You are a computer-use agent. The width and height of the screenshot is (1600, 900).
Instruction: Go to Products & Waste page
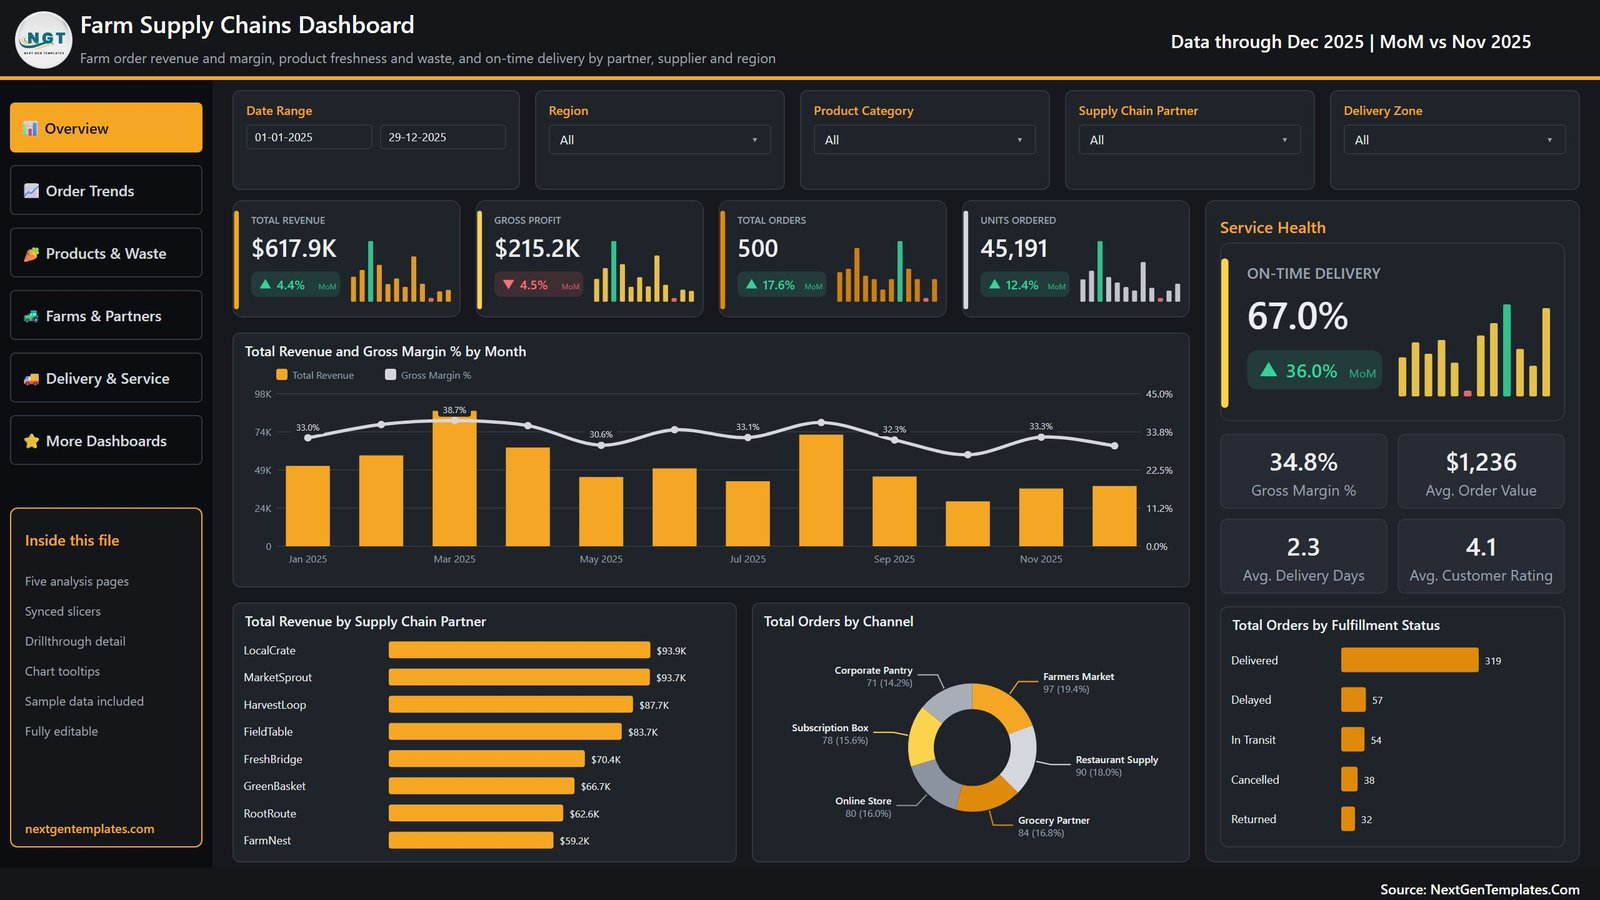[x=106, y=253]
